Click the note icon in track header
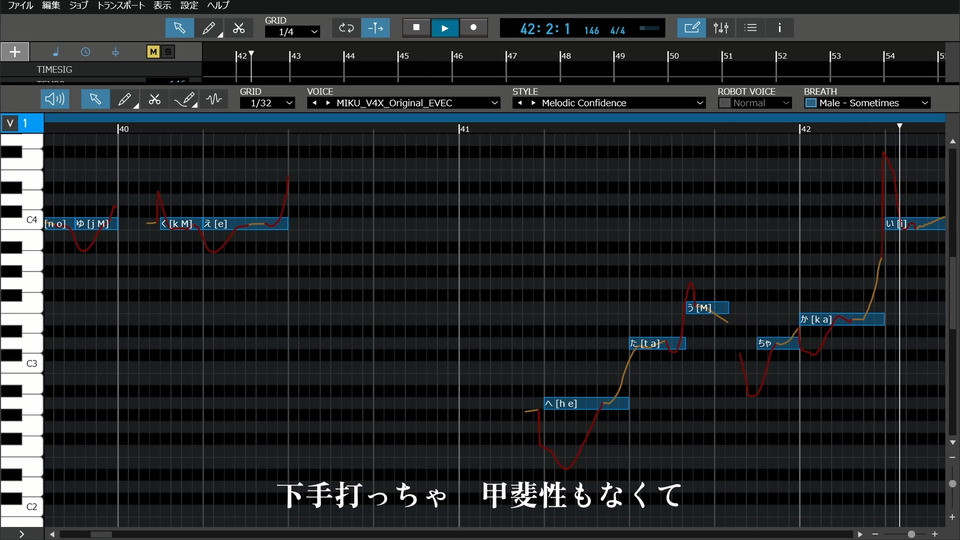The image size is (960, 540). pyautogui.click(x=56, y=52)
